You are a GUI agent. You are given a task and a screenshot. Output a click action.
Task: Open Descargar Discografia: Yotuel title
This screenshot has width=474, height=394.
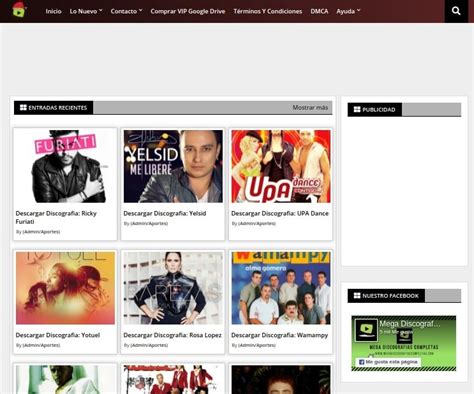click(58, 335)
